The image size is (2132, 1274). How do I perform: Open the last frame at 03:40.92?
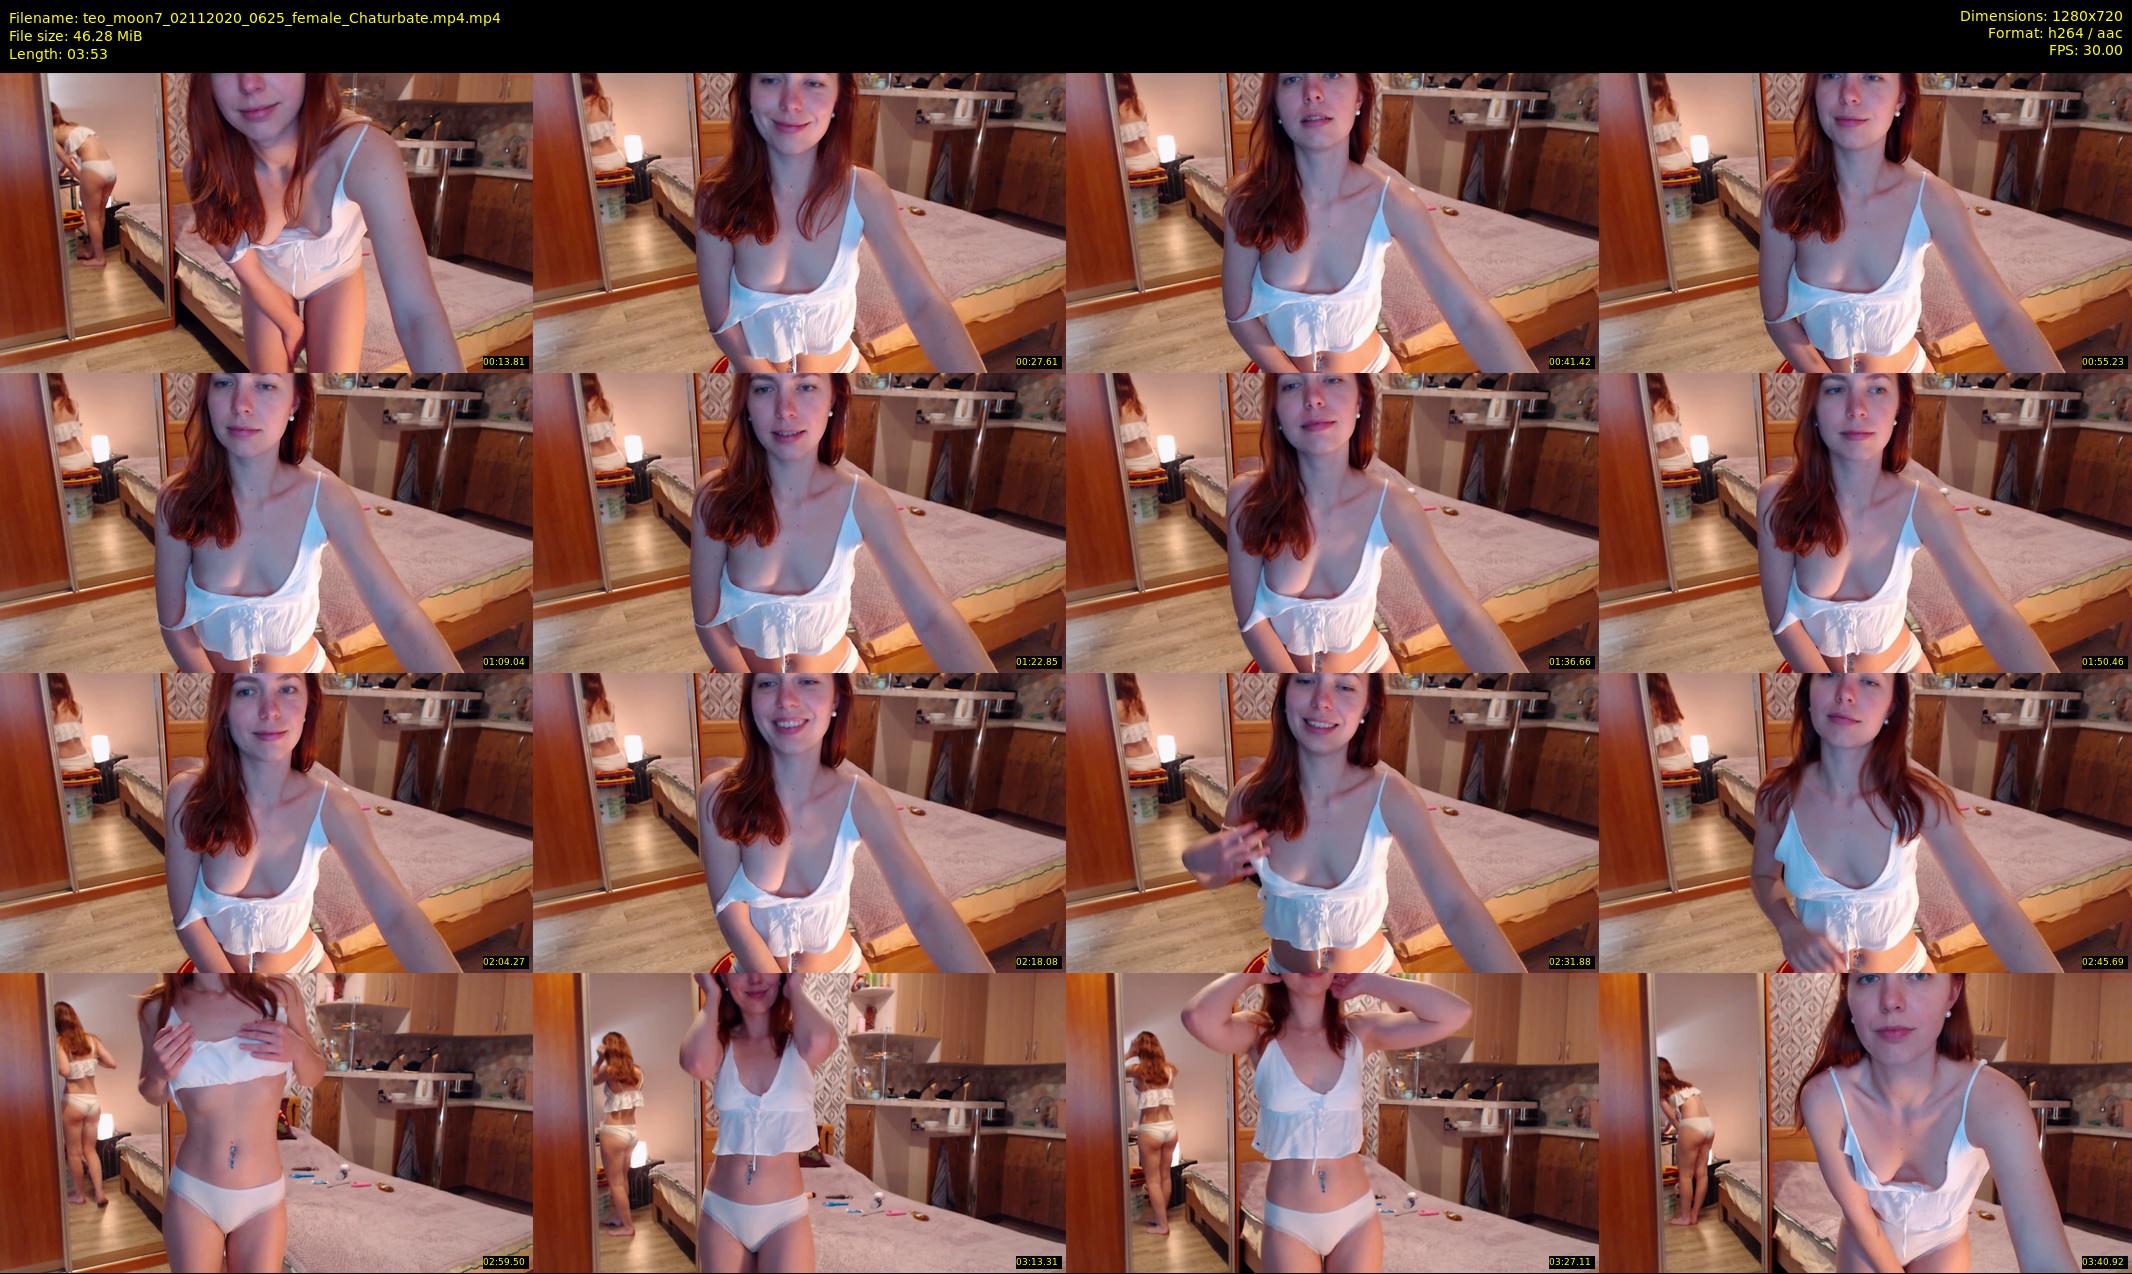[x=1865, y=1122]
